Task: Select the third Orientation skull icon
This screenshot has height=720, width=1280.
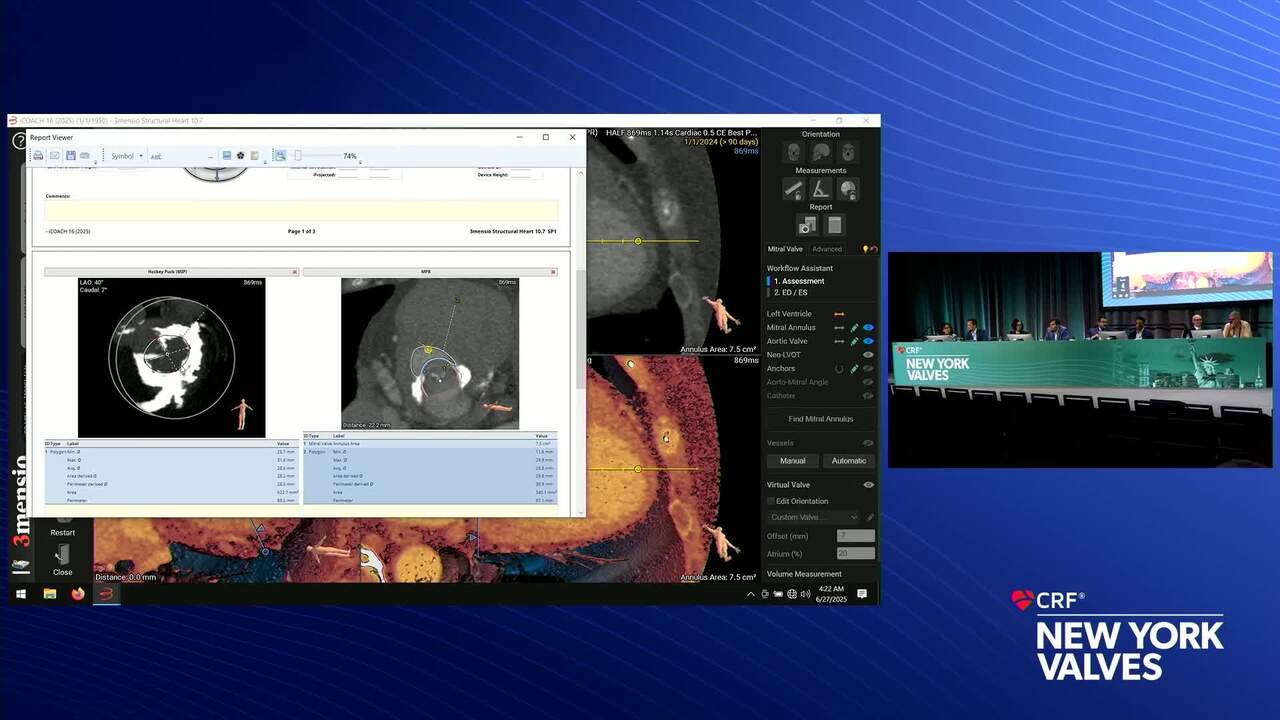Action: pyautogui.click(x=848, y=153)
